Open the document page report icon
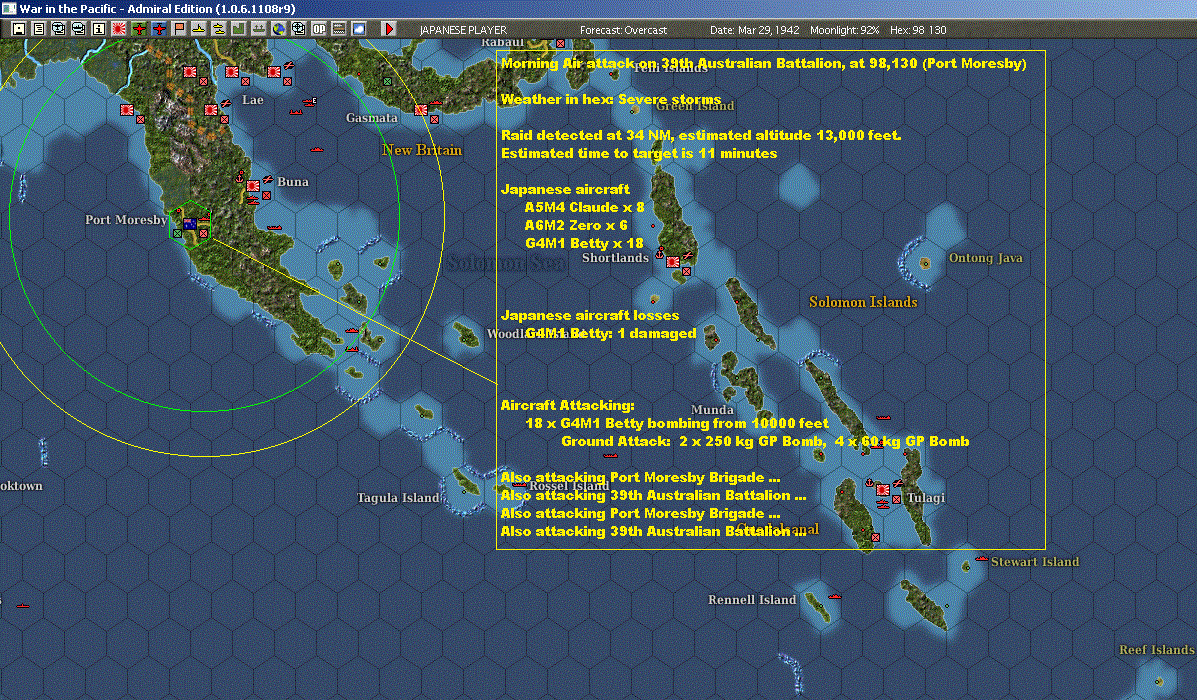The height and width of the screenshot is (700, 1197). click(39, 29)
